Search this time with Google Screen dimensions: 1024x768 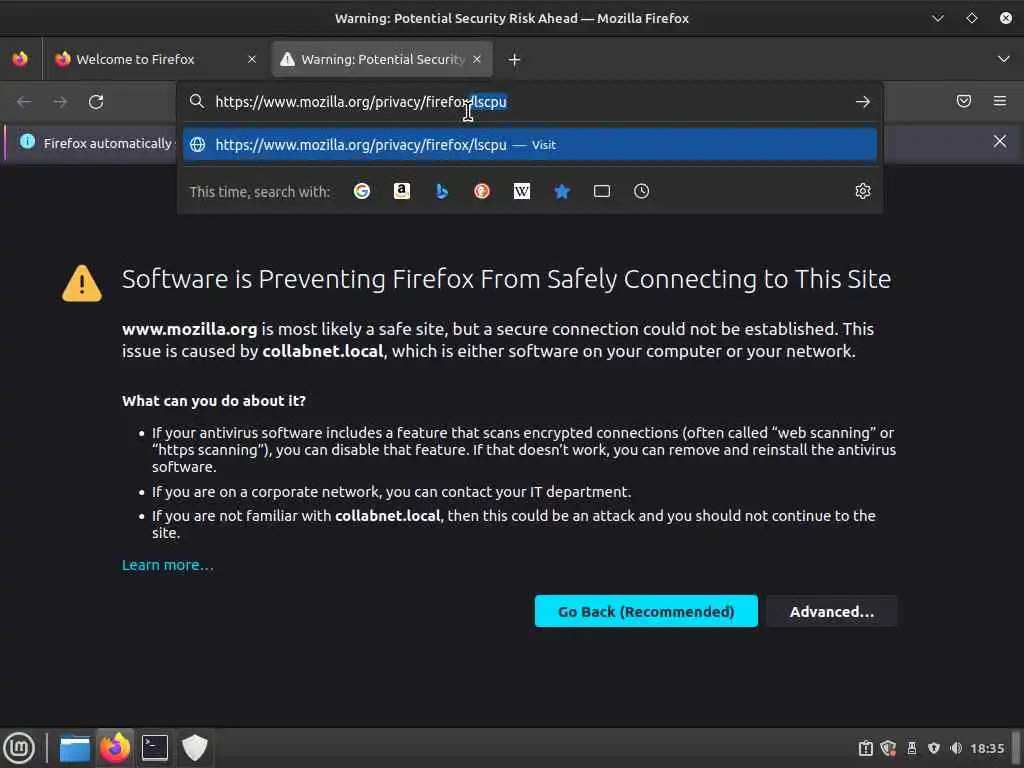362,191
